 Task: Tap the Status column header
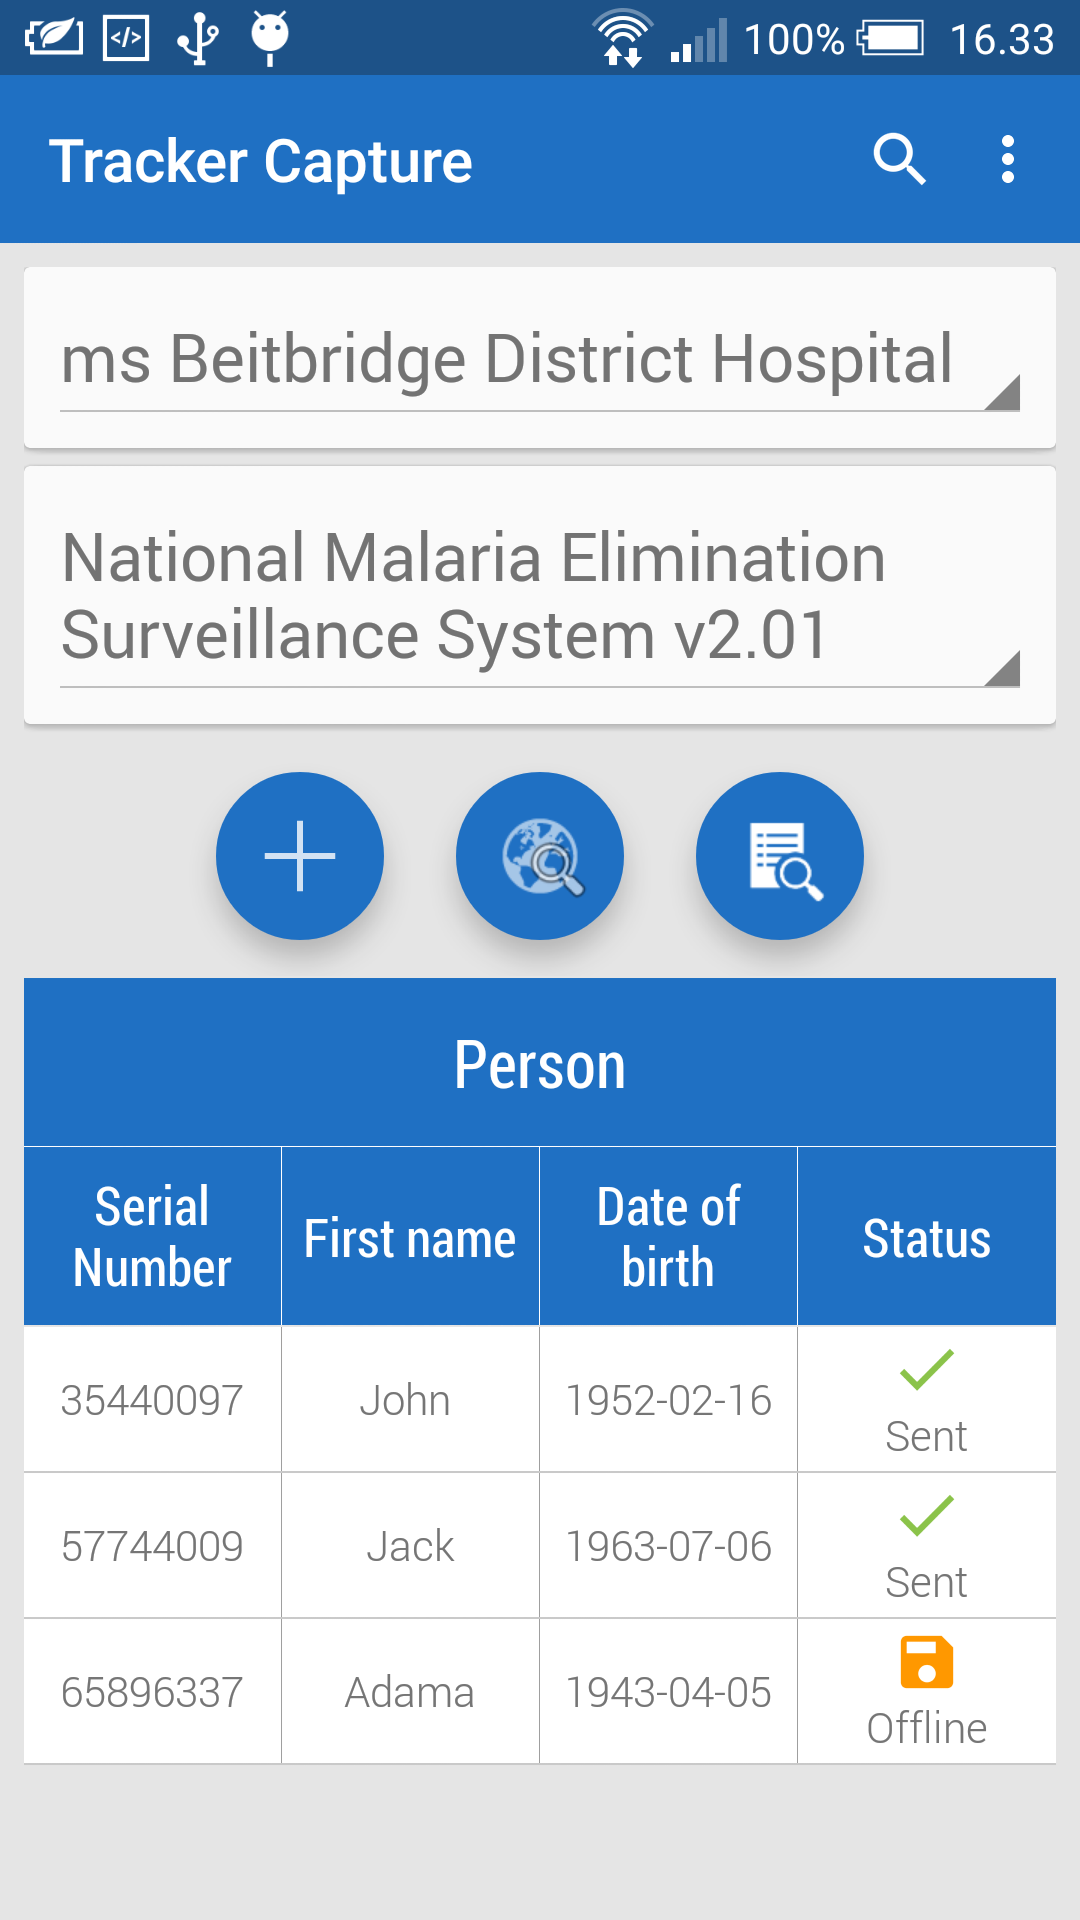pyautogui.click(x=926, y=1239)
